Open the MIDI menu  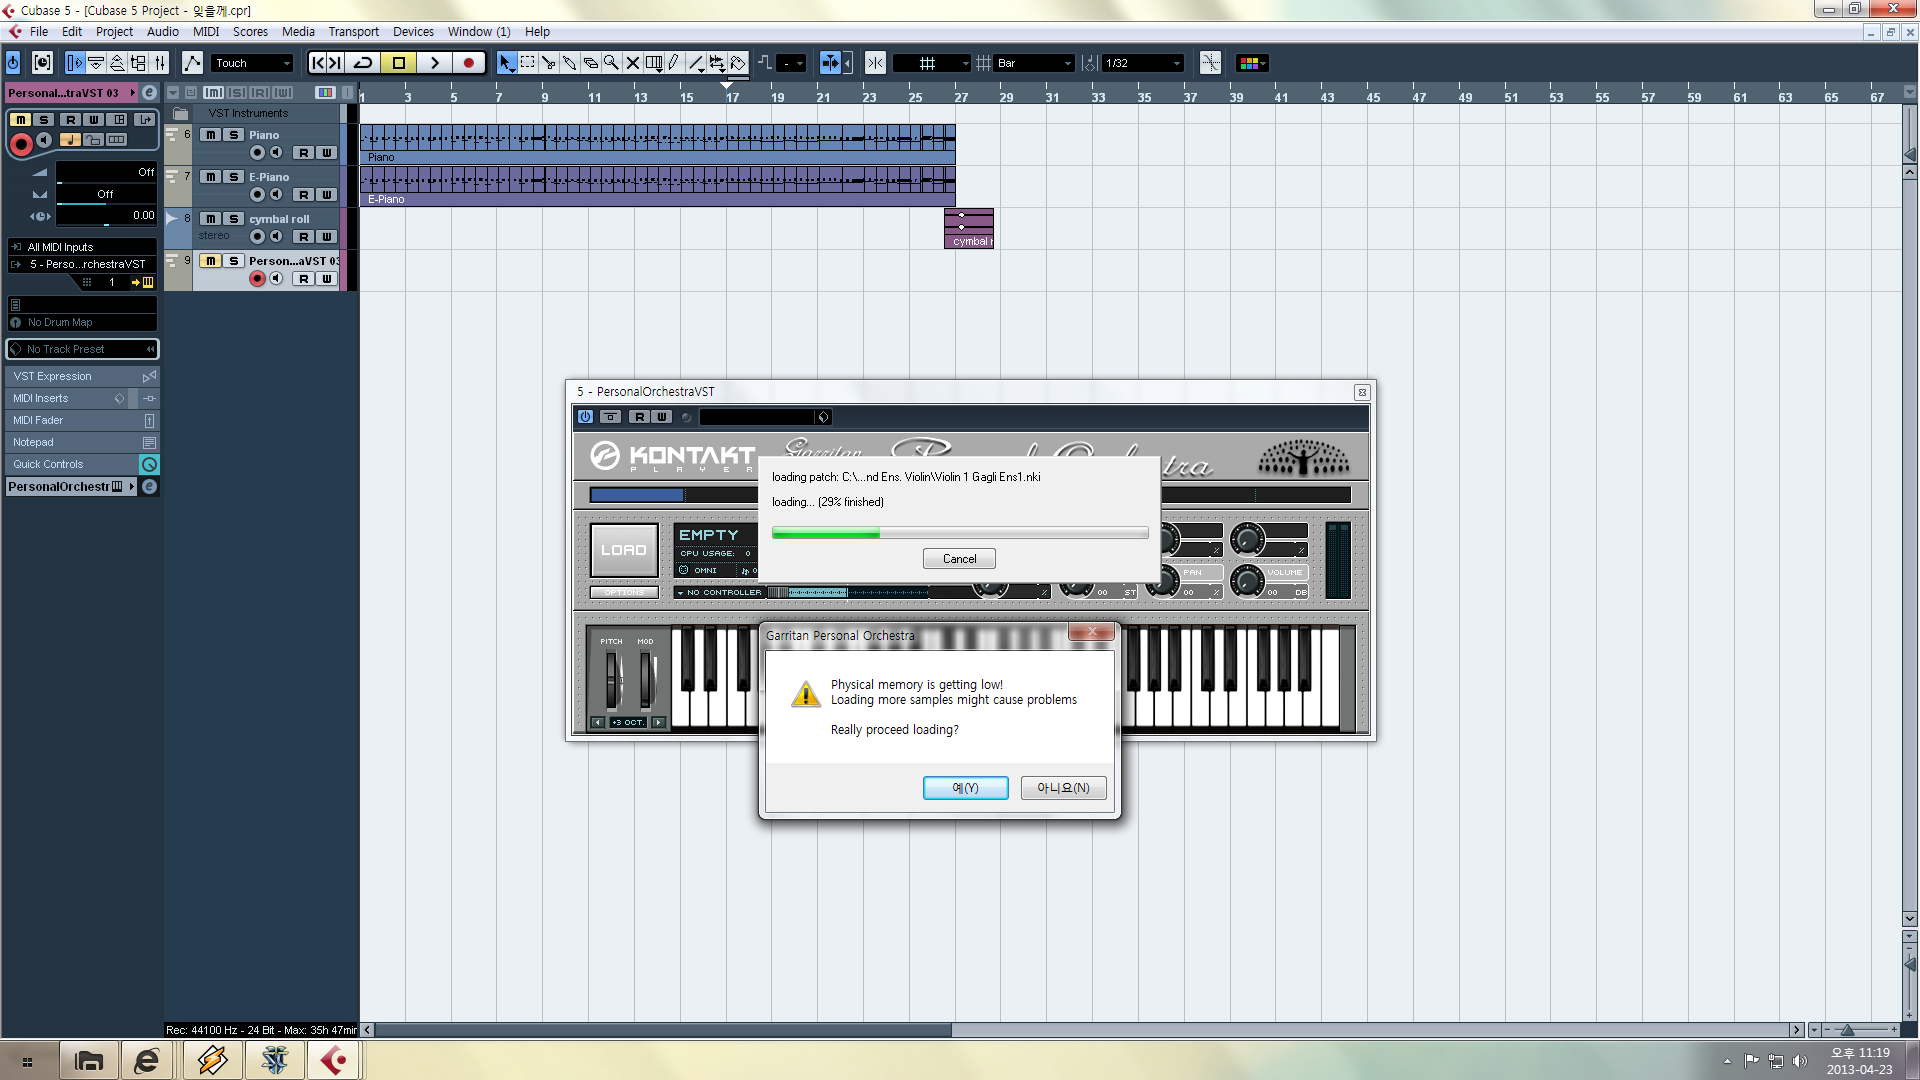coord(206,32)
